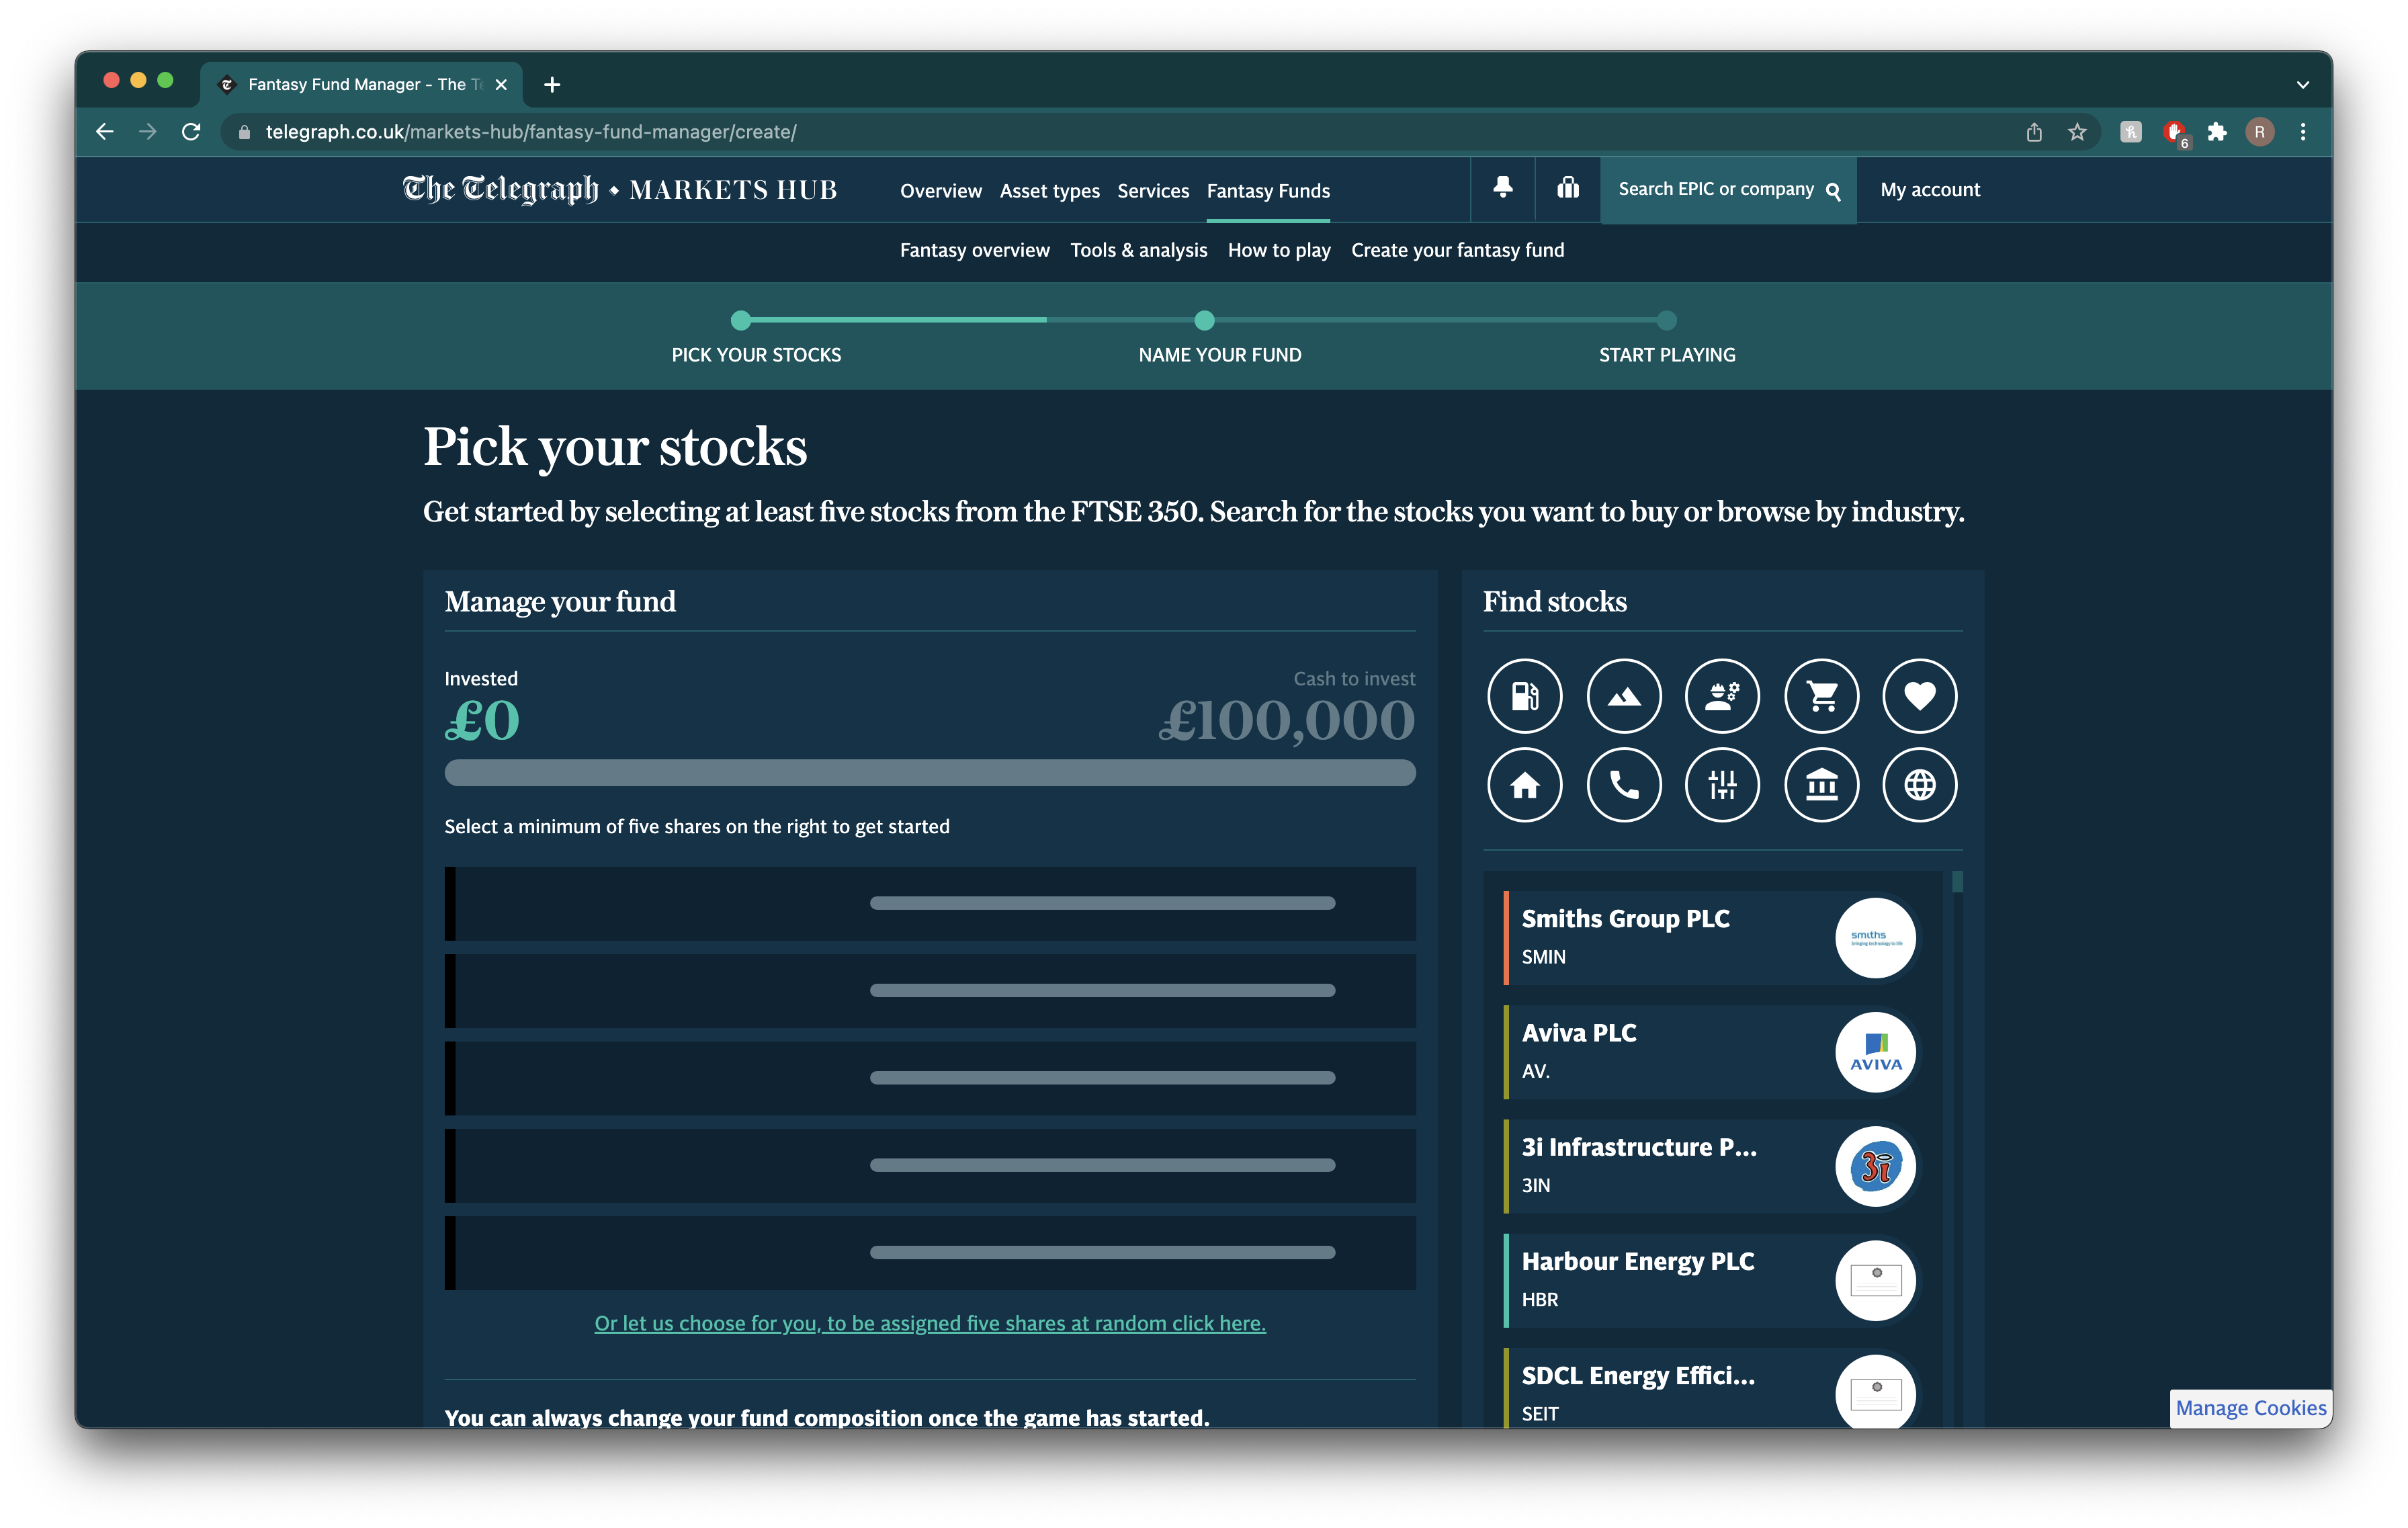The width and height of the screenshot is (2408, 1528).
Task: Open a new browser tab
Action: (552, 85)
